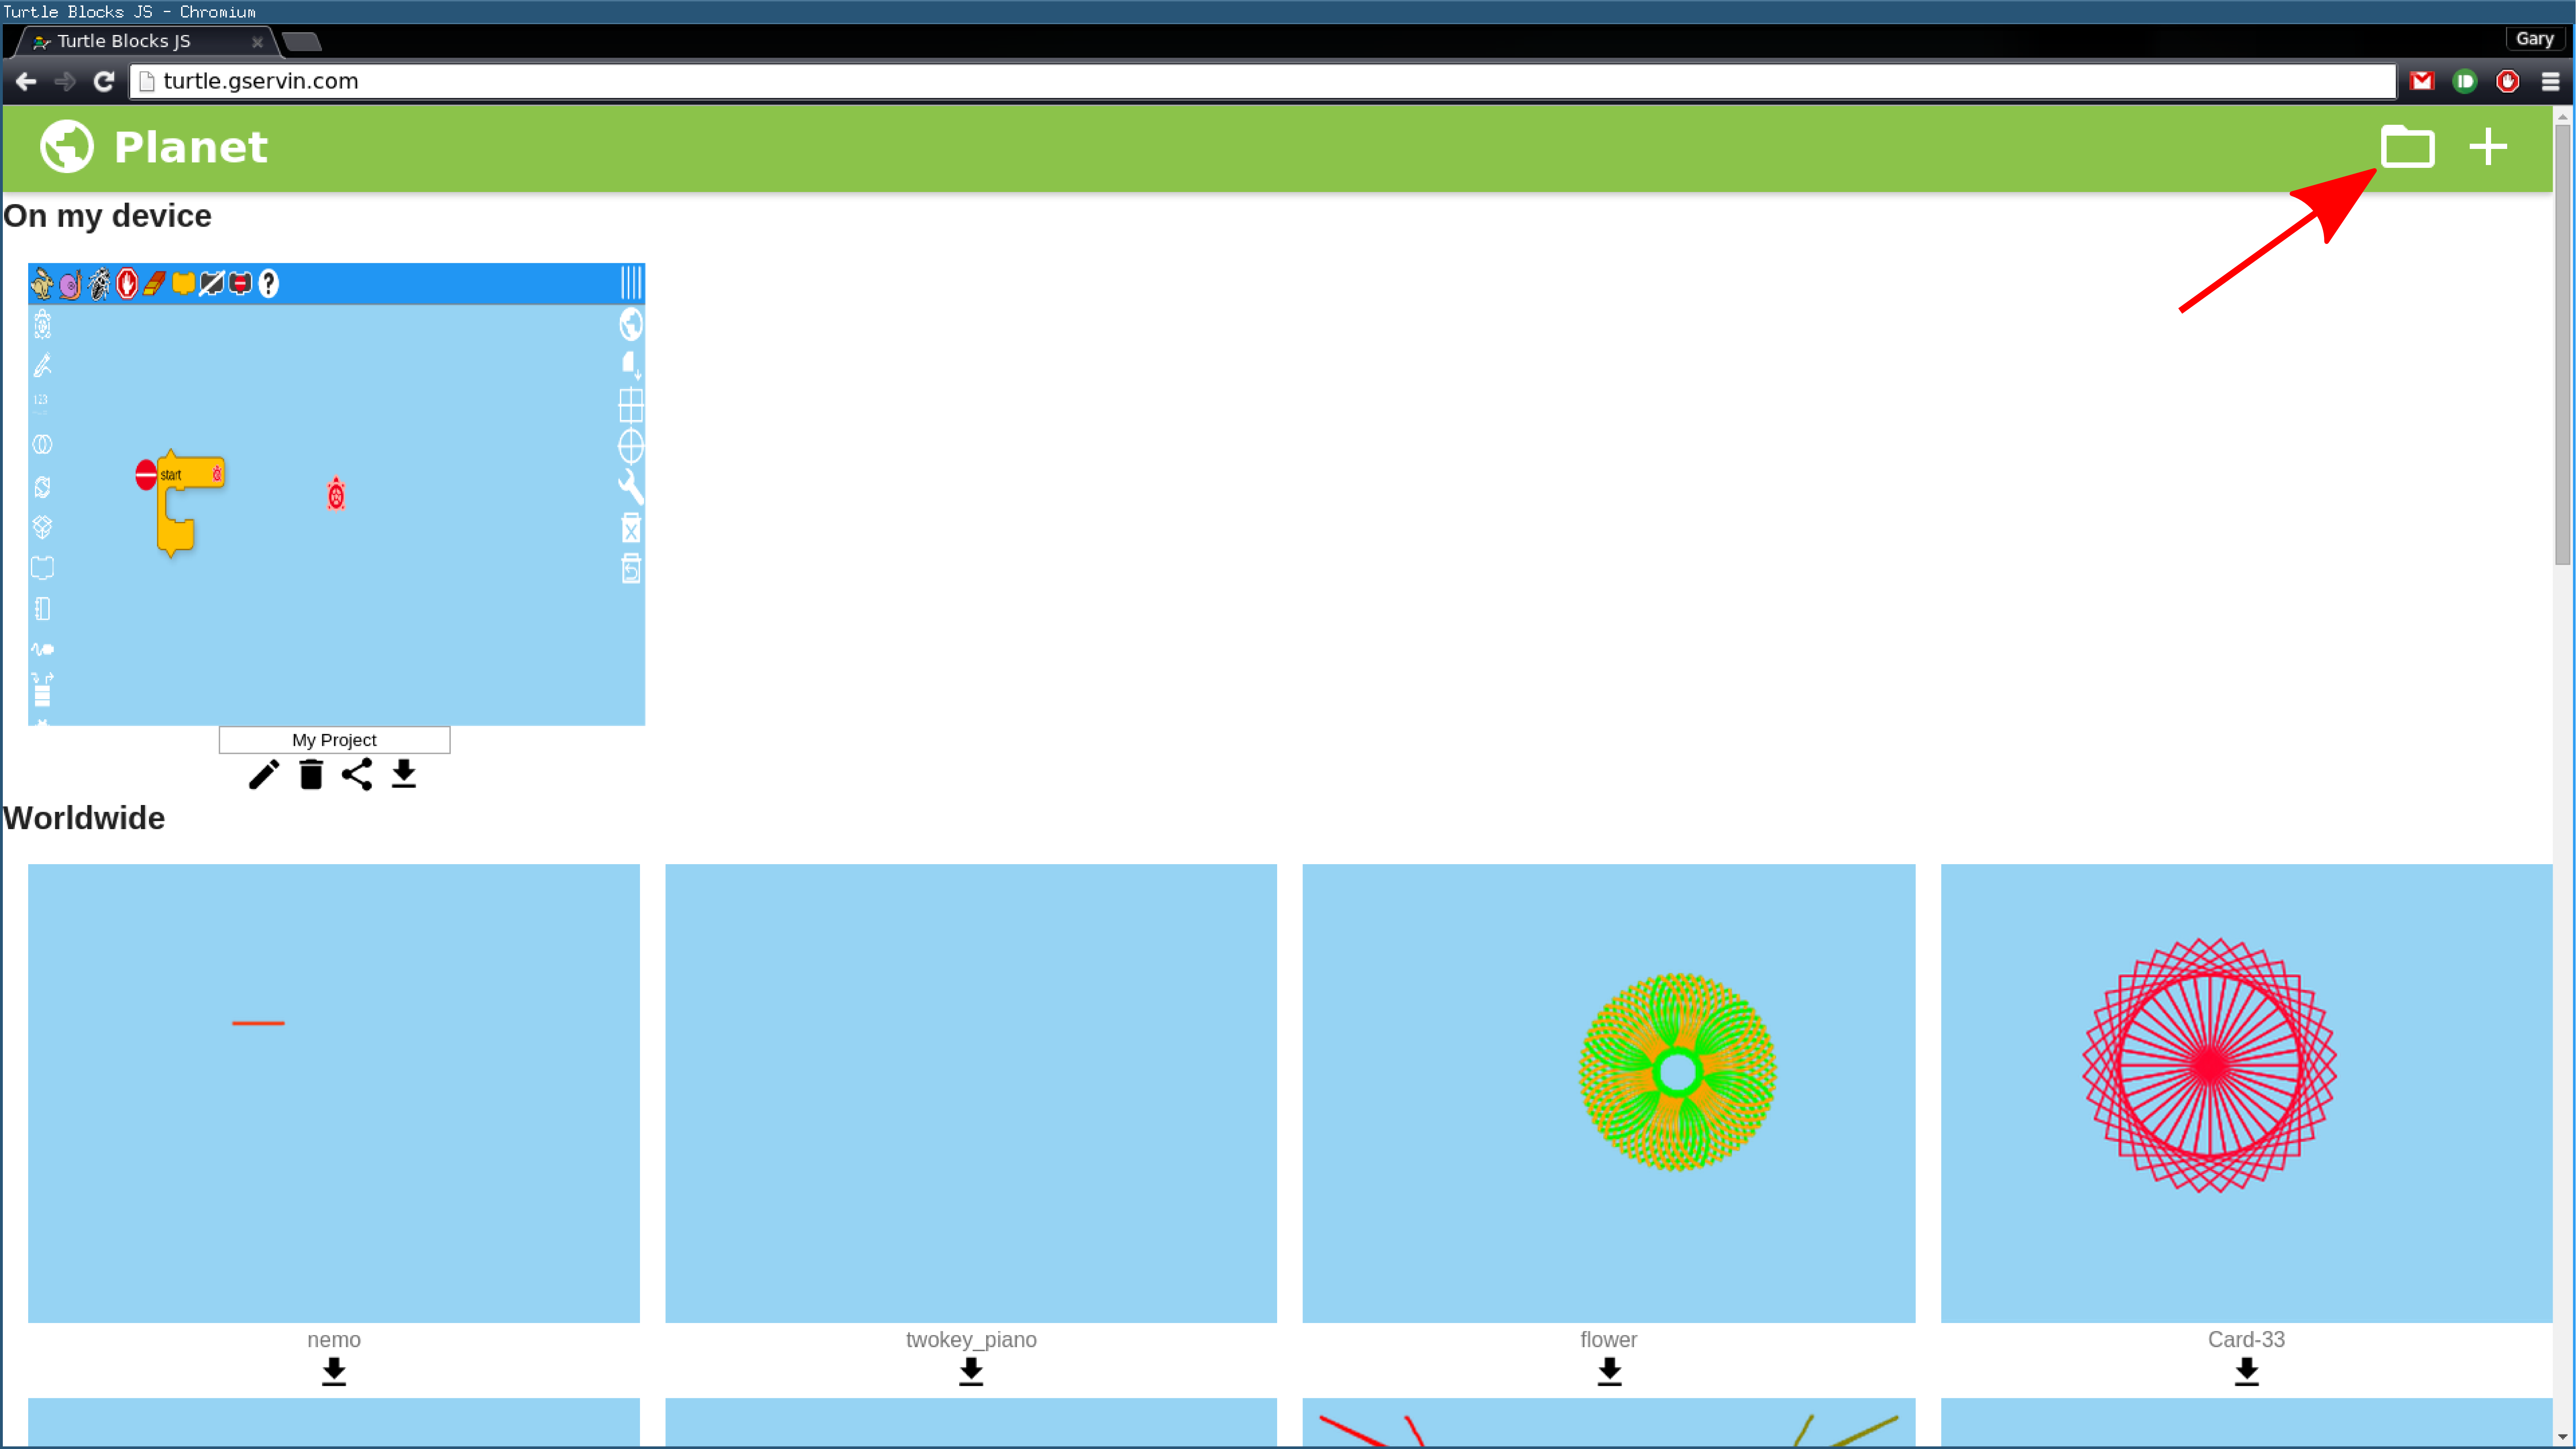Screen dimensions: 2576x1449
Task: Click the Gary profile button
Action: pos(2534,39)
